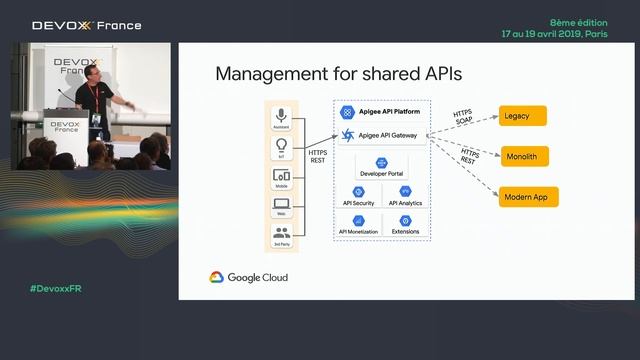Click the 'Extensions' label
640x360 pixels.
click(405, 231)
